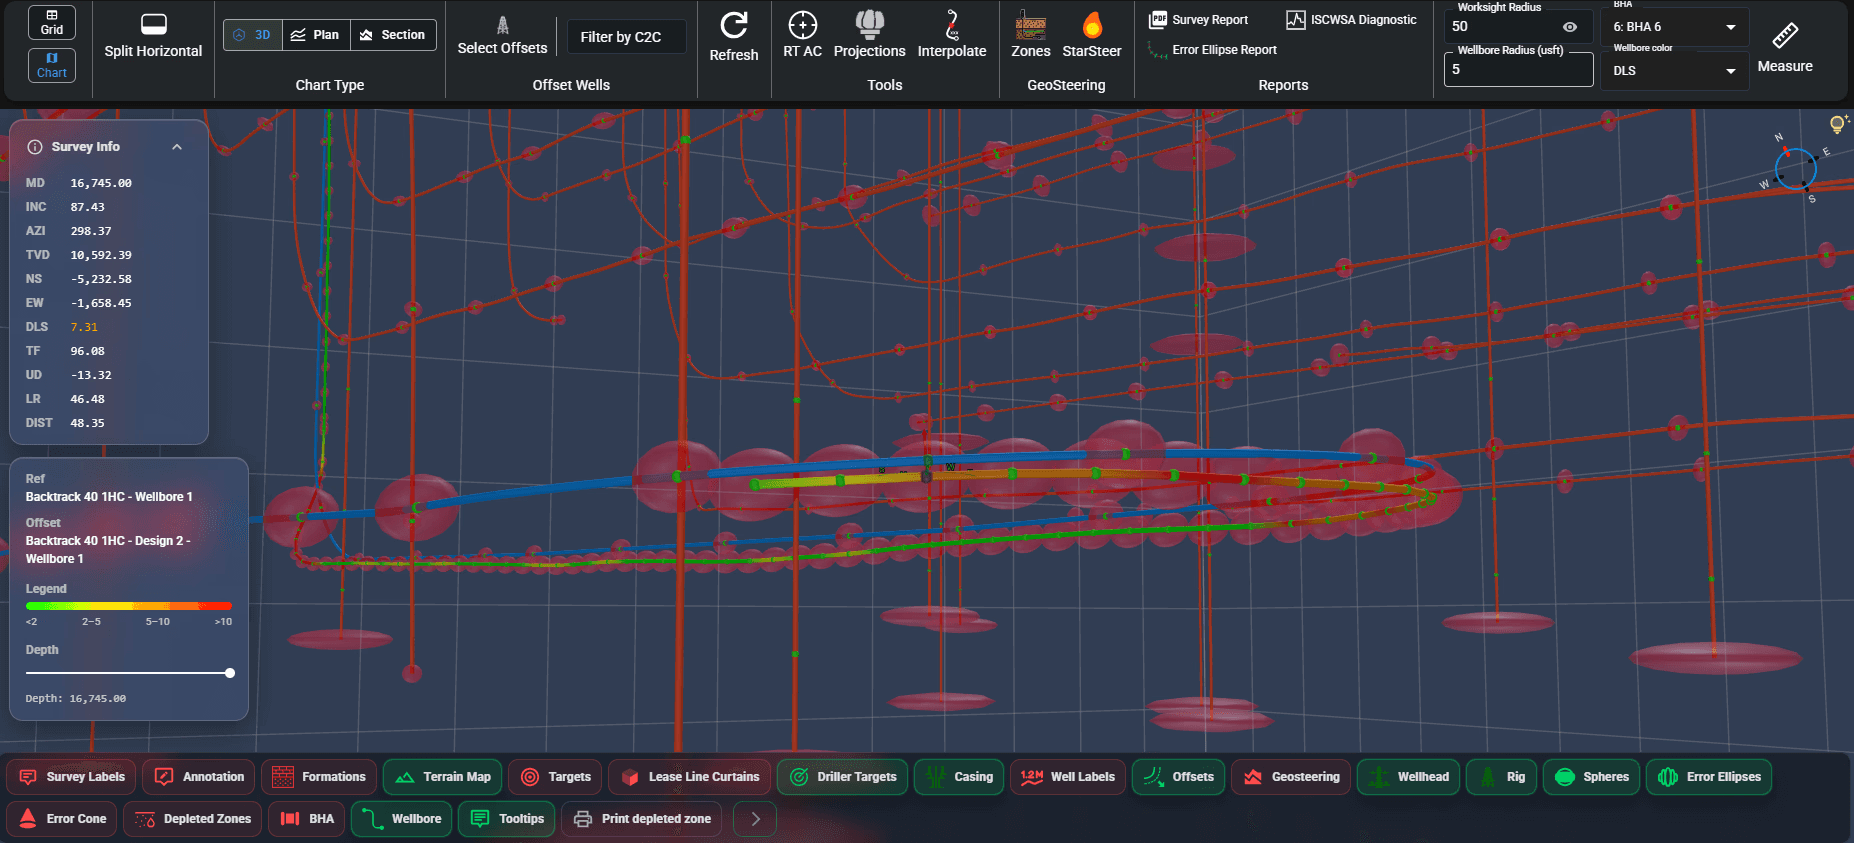This screenshot has width=1854, height=843.
Task: Toggle Wellbore layer
Action: (x=401, y=819)
